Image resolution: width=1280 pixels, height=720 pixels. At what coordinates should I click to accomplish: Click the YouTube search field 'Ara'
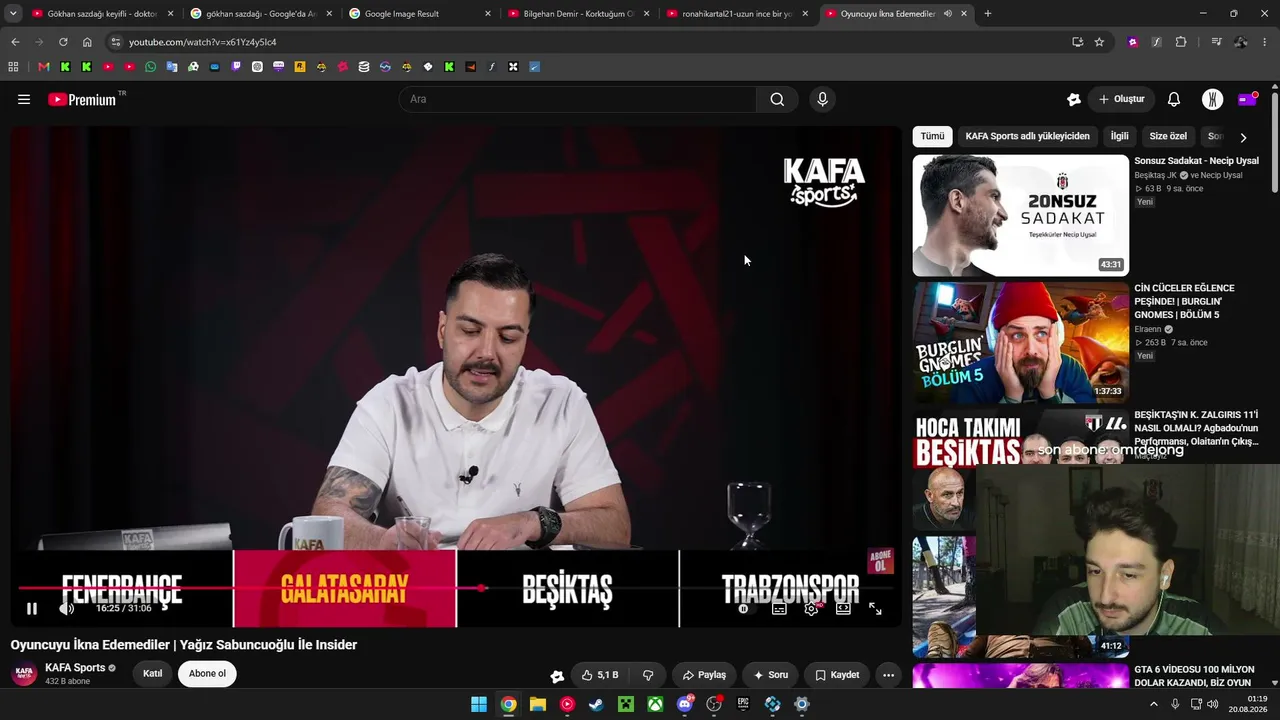(x=578, y=99)
